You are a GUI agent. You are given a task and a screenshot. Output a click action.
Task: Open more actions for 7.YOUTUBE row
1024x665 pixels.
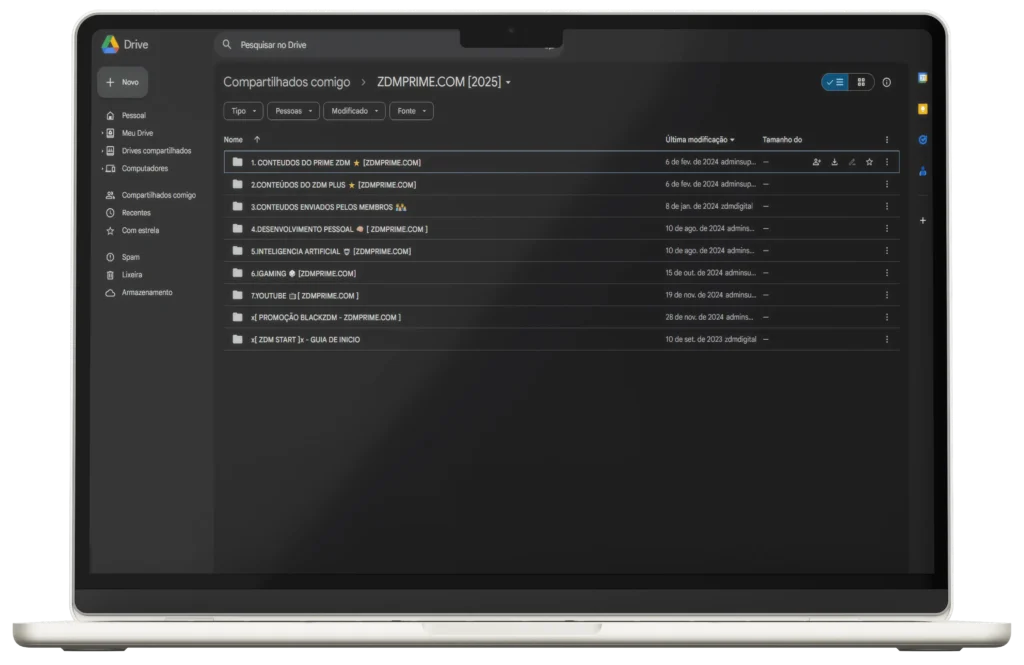(x=887, y=295)
